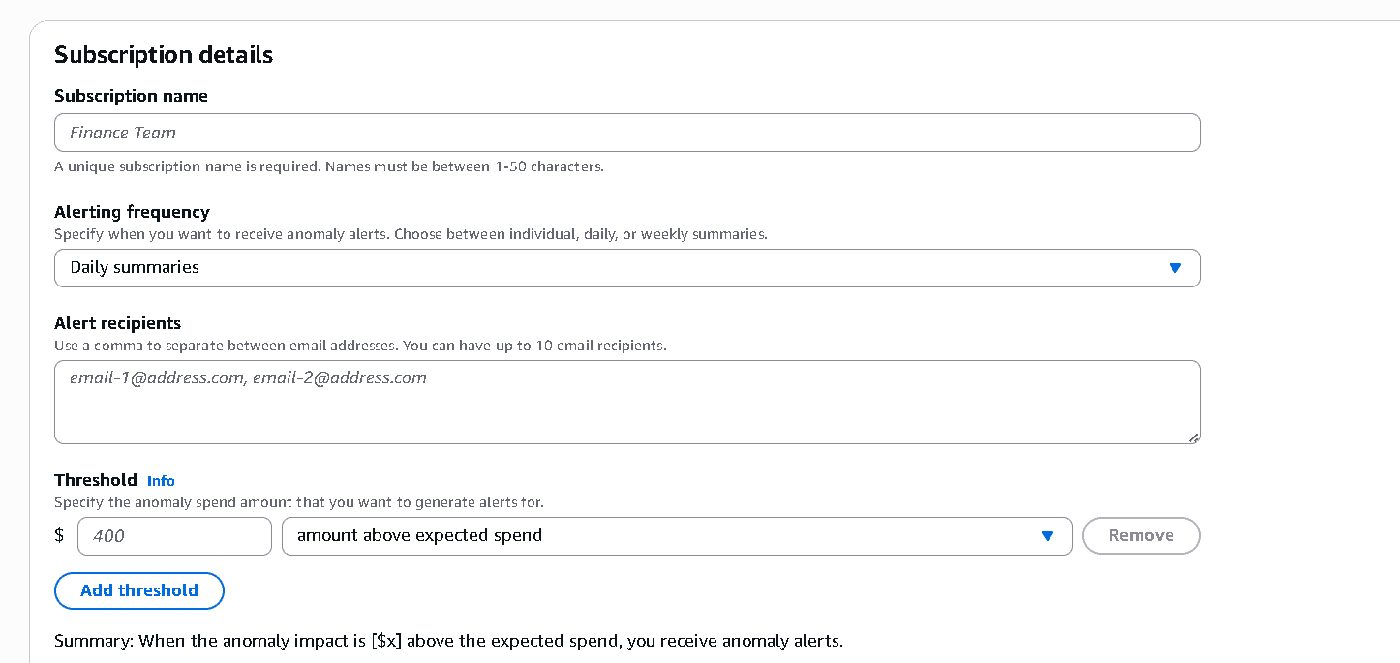1400x663 pixels.
Task: Click the Alert recipients text area
Action: point(627,402)
